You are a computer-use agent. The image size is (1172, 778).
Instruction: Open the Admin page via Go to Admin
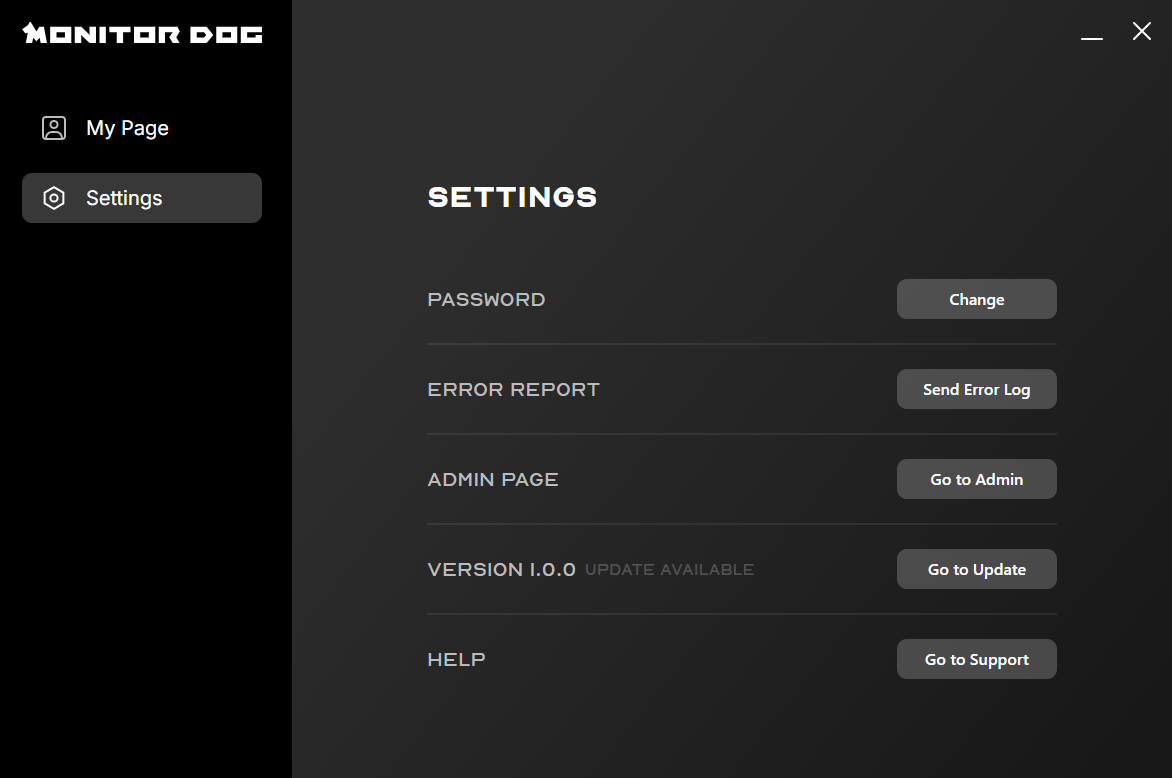coord(976,479)
